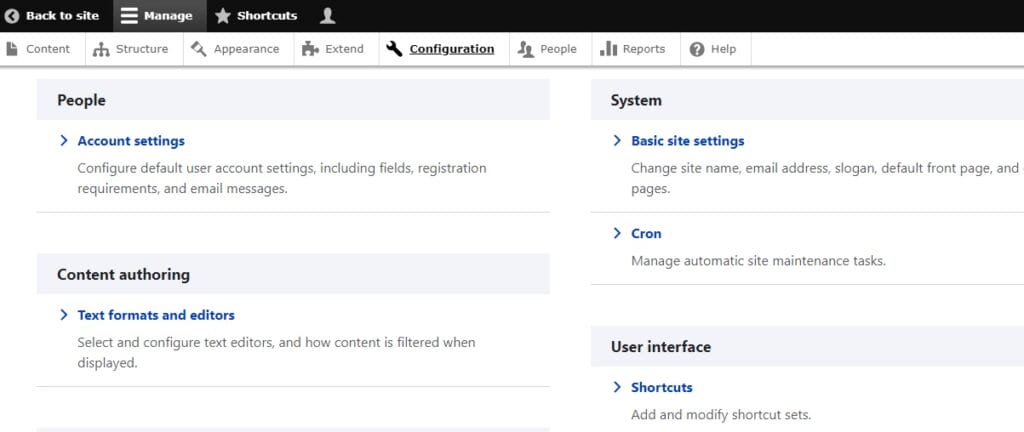The image size is (1024, 432).
Task: Click the System section heading
Action: pyautogui.click(x=636, y=100)
